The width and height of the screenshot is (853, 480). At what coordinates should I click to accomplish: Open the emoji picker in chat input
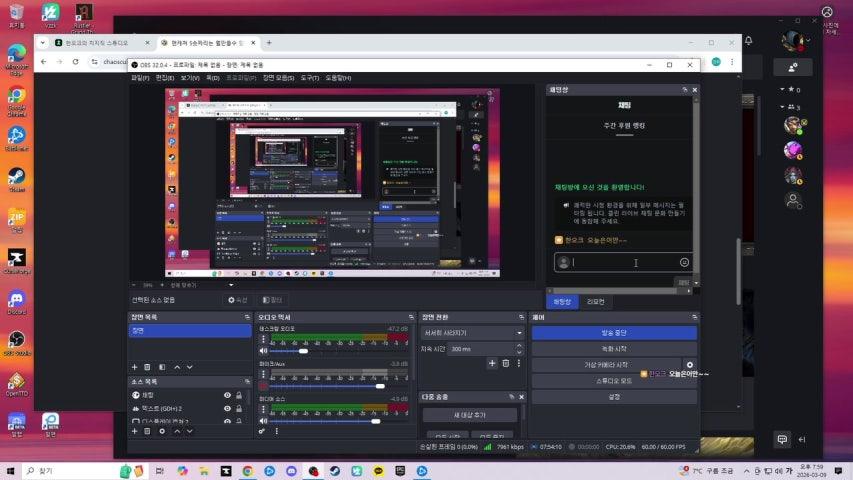coord(684,262)
